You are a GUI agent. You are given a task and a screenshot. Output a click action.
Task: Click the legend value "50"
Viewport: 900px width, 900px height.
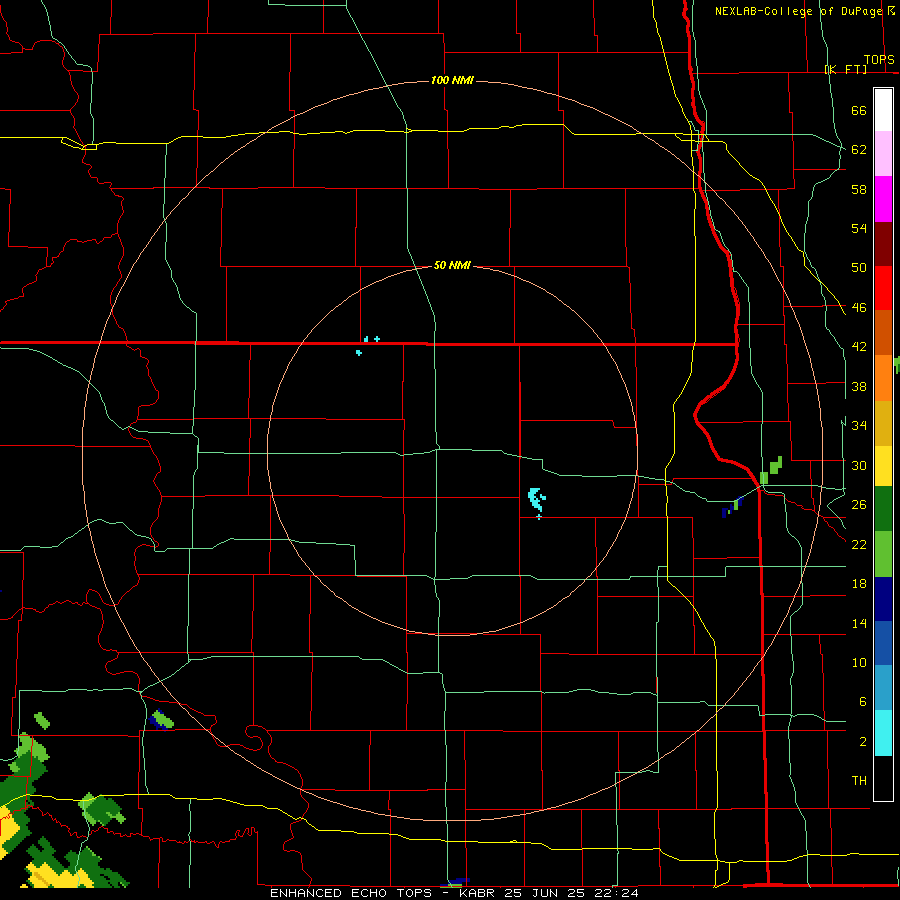pos(859,268)
